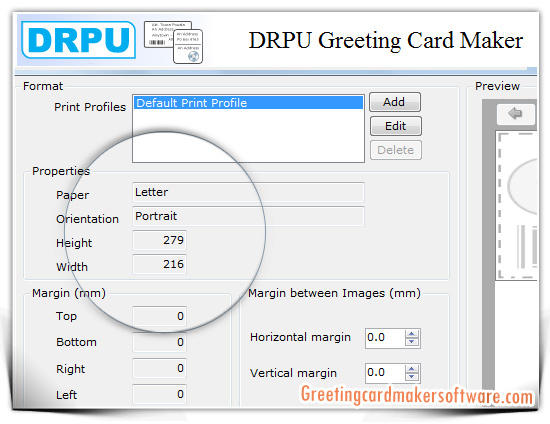Click the Height field showing 279
Image resolution: width=550 pixels, height=424 pixels.
point(160,240)
